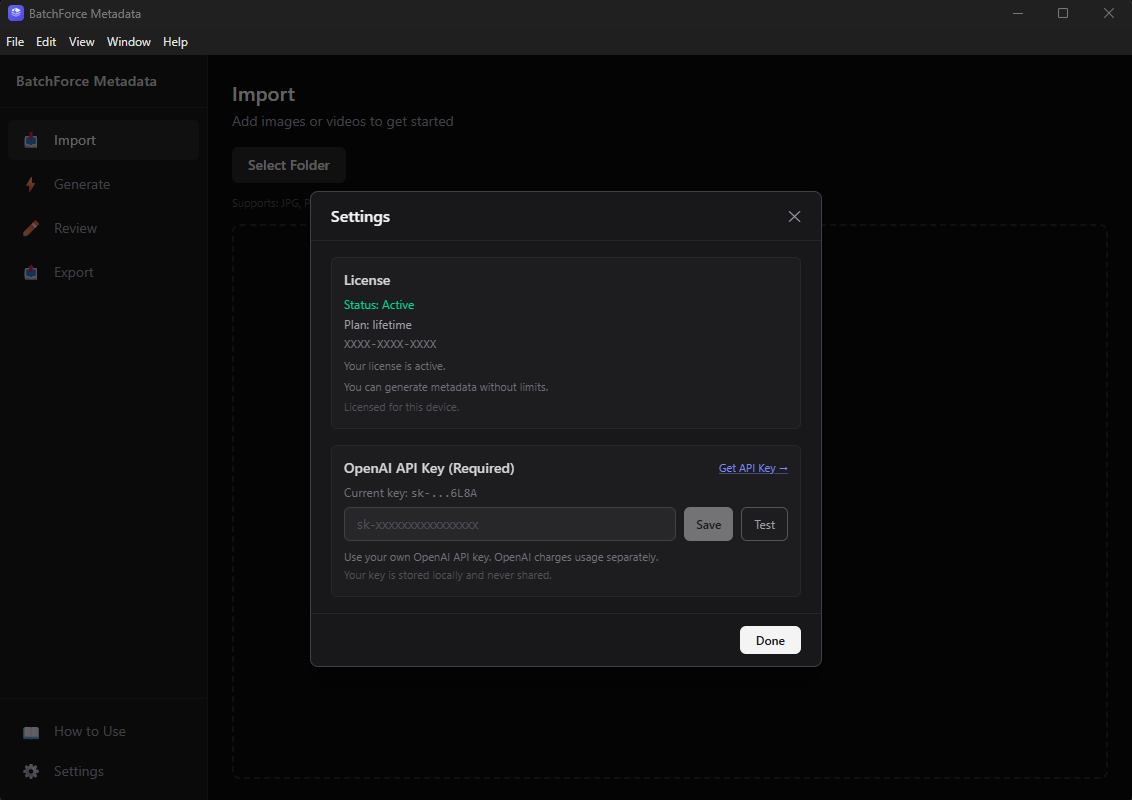Image resolution: width=1132 pixels, height=800 pixels.
Task: Click inside the sk-xxx API key field
Action: pyautogui.click(x=509, y=524)
